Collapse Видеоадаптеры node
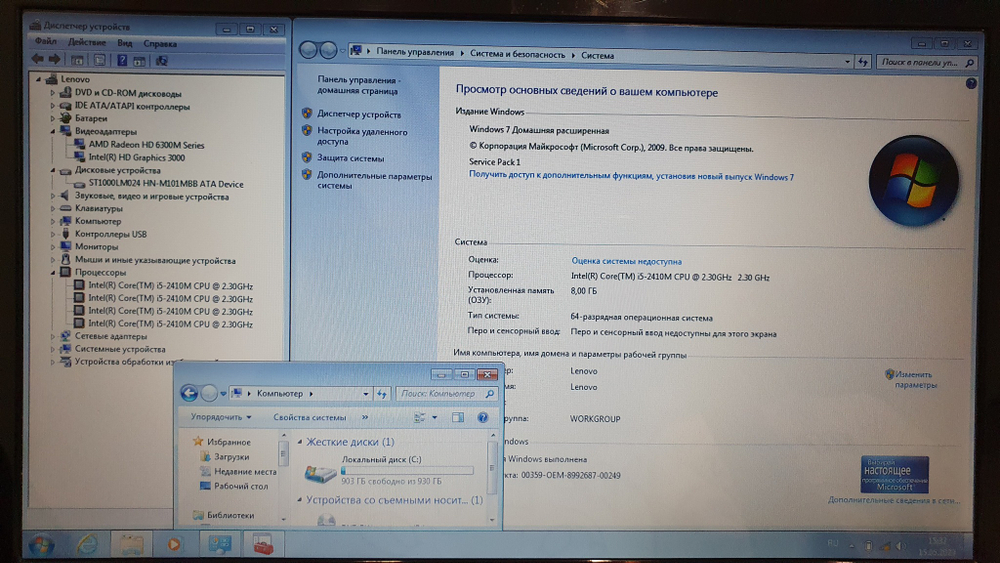Image resolution: width=1000 pixels, height=563 pixels. [53, 131]
